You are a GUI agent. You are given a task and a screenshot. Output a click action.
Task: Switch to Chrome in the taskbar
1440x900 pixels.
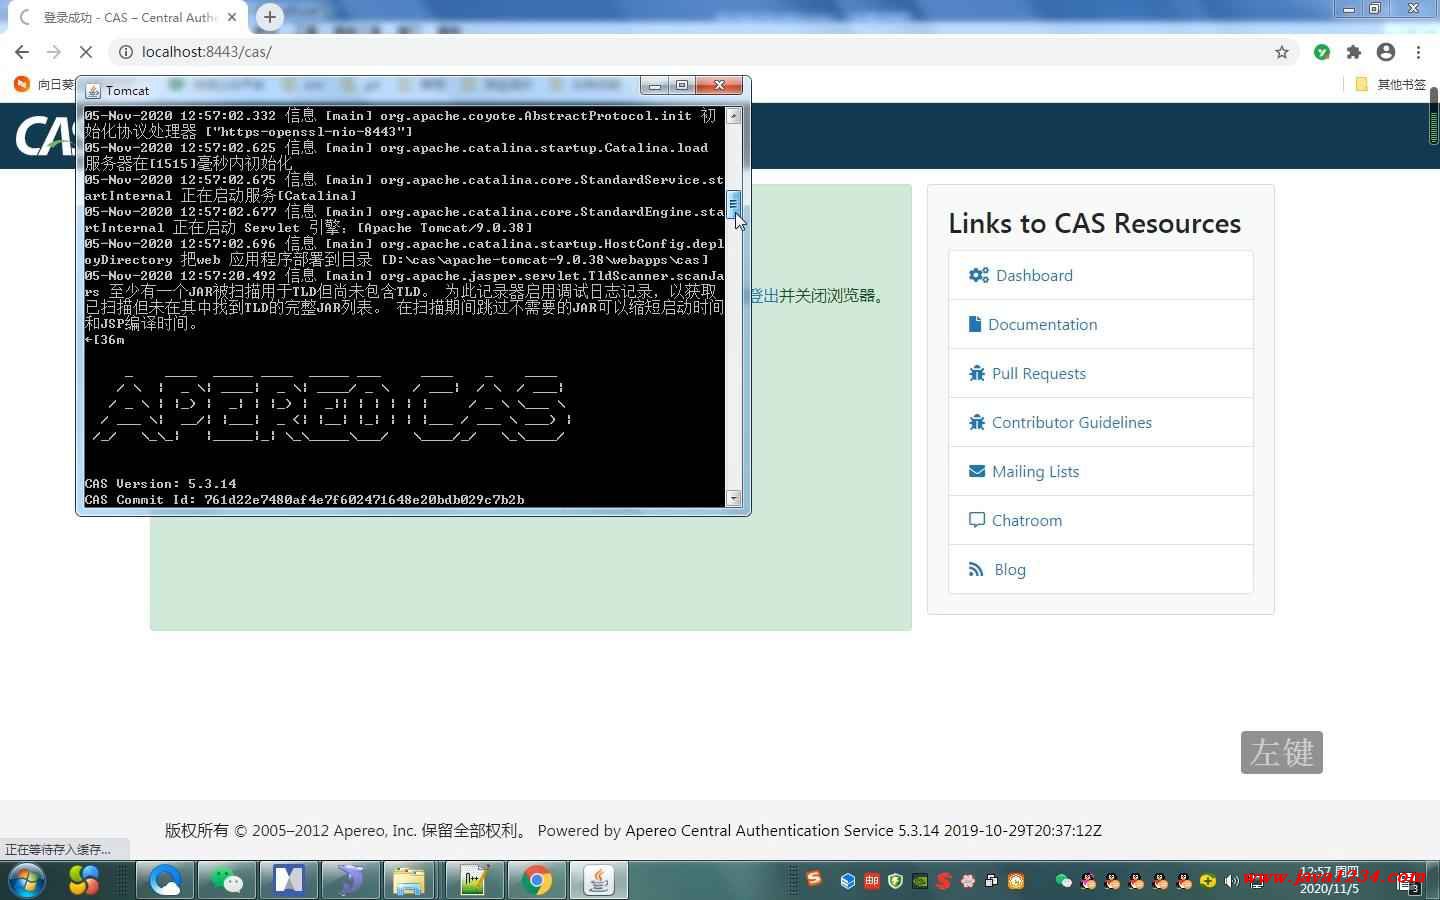536,880
